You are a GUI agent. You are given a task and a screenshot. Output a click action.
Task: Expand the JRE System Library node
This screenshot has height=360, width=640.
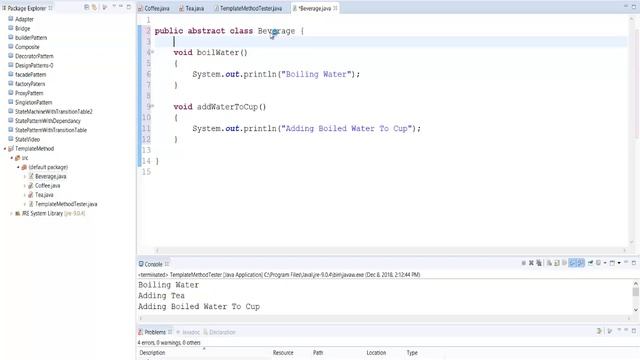pos(11,213)
